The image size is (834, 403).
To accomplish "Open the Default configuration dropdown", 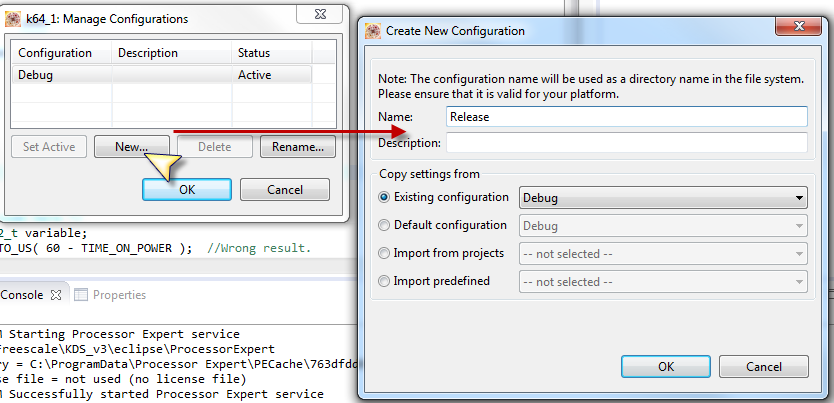I will tap(663, 226).
